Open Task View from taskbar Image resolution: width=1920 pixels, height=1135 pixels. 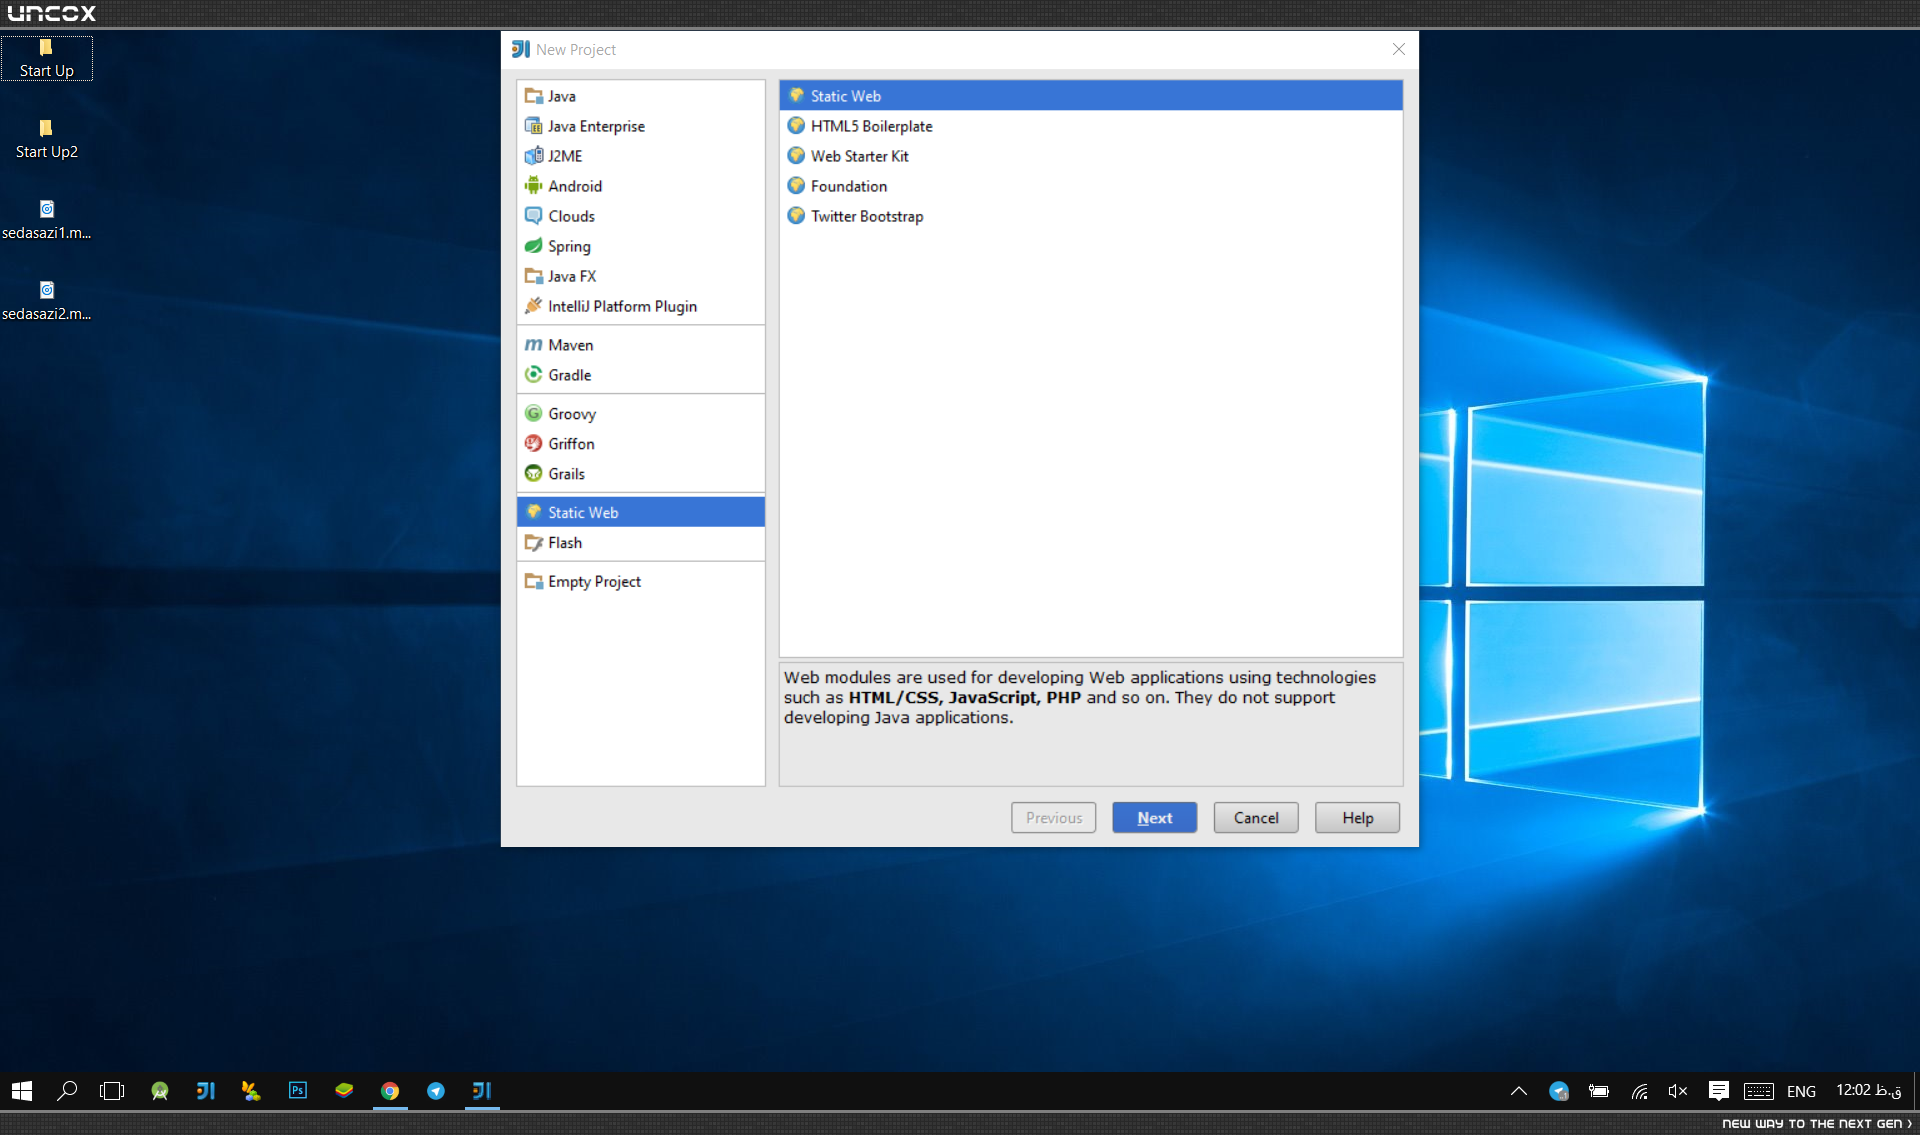coord(112,1091)
